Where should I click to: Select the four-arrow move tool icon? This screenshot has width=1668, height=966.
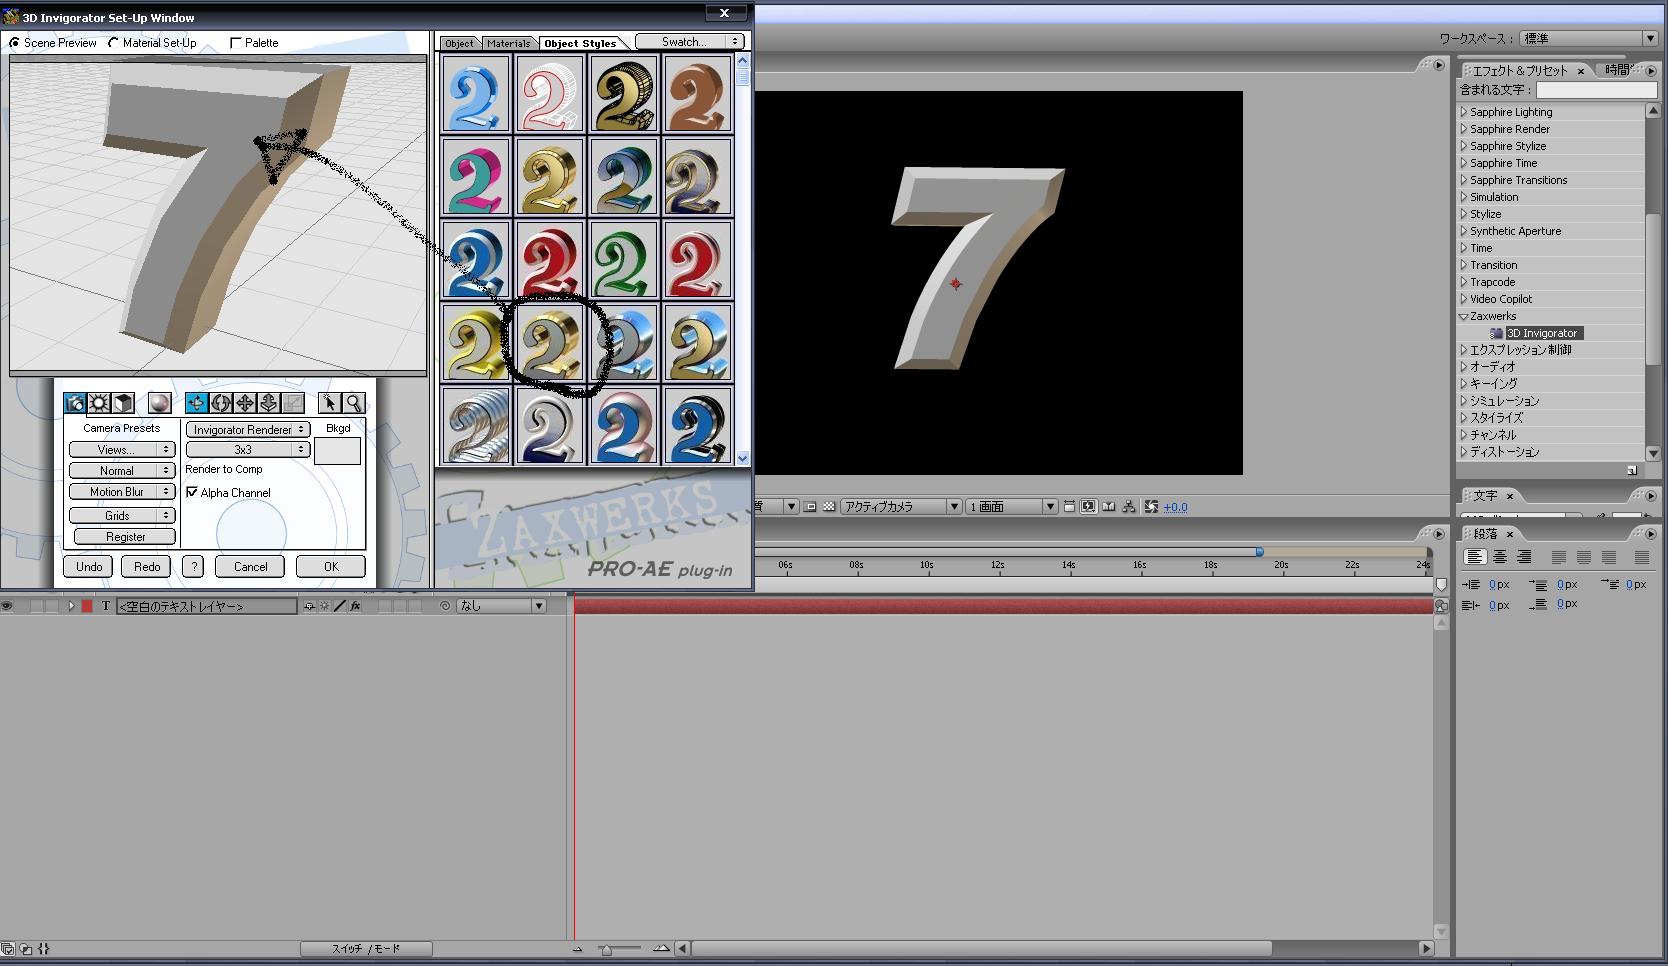pyautogui.click(x=245, y=403)
